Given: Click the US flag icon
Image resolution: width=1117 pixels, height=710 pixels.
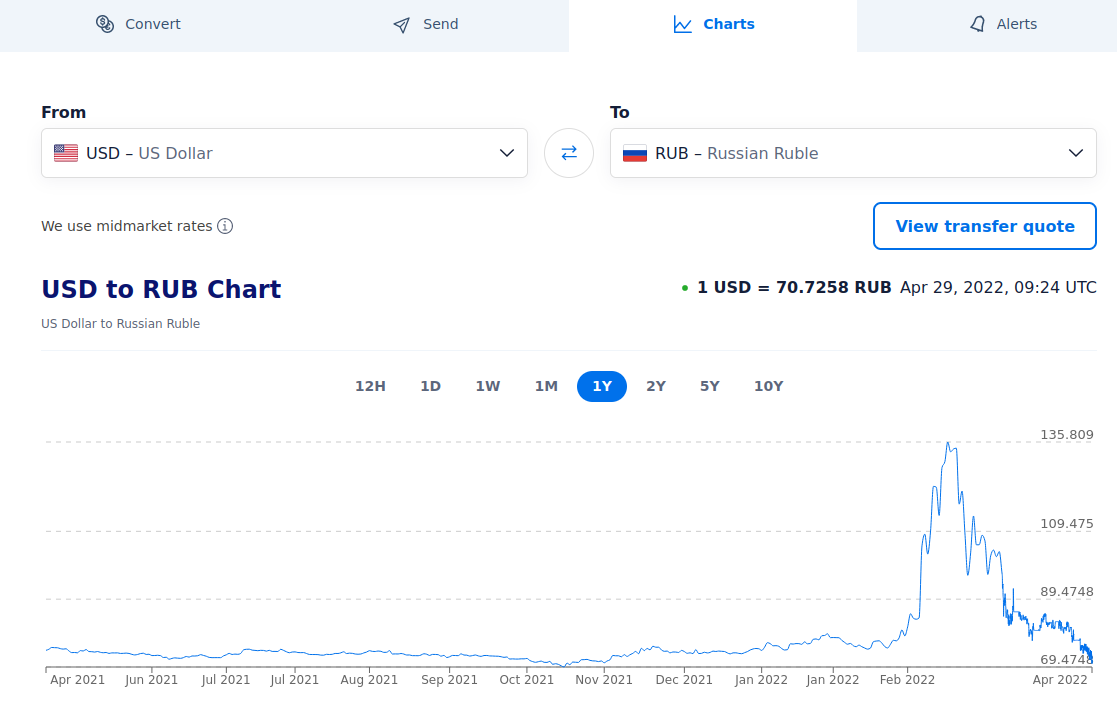Looking at the screenshot, I should click(66, 153).
